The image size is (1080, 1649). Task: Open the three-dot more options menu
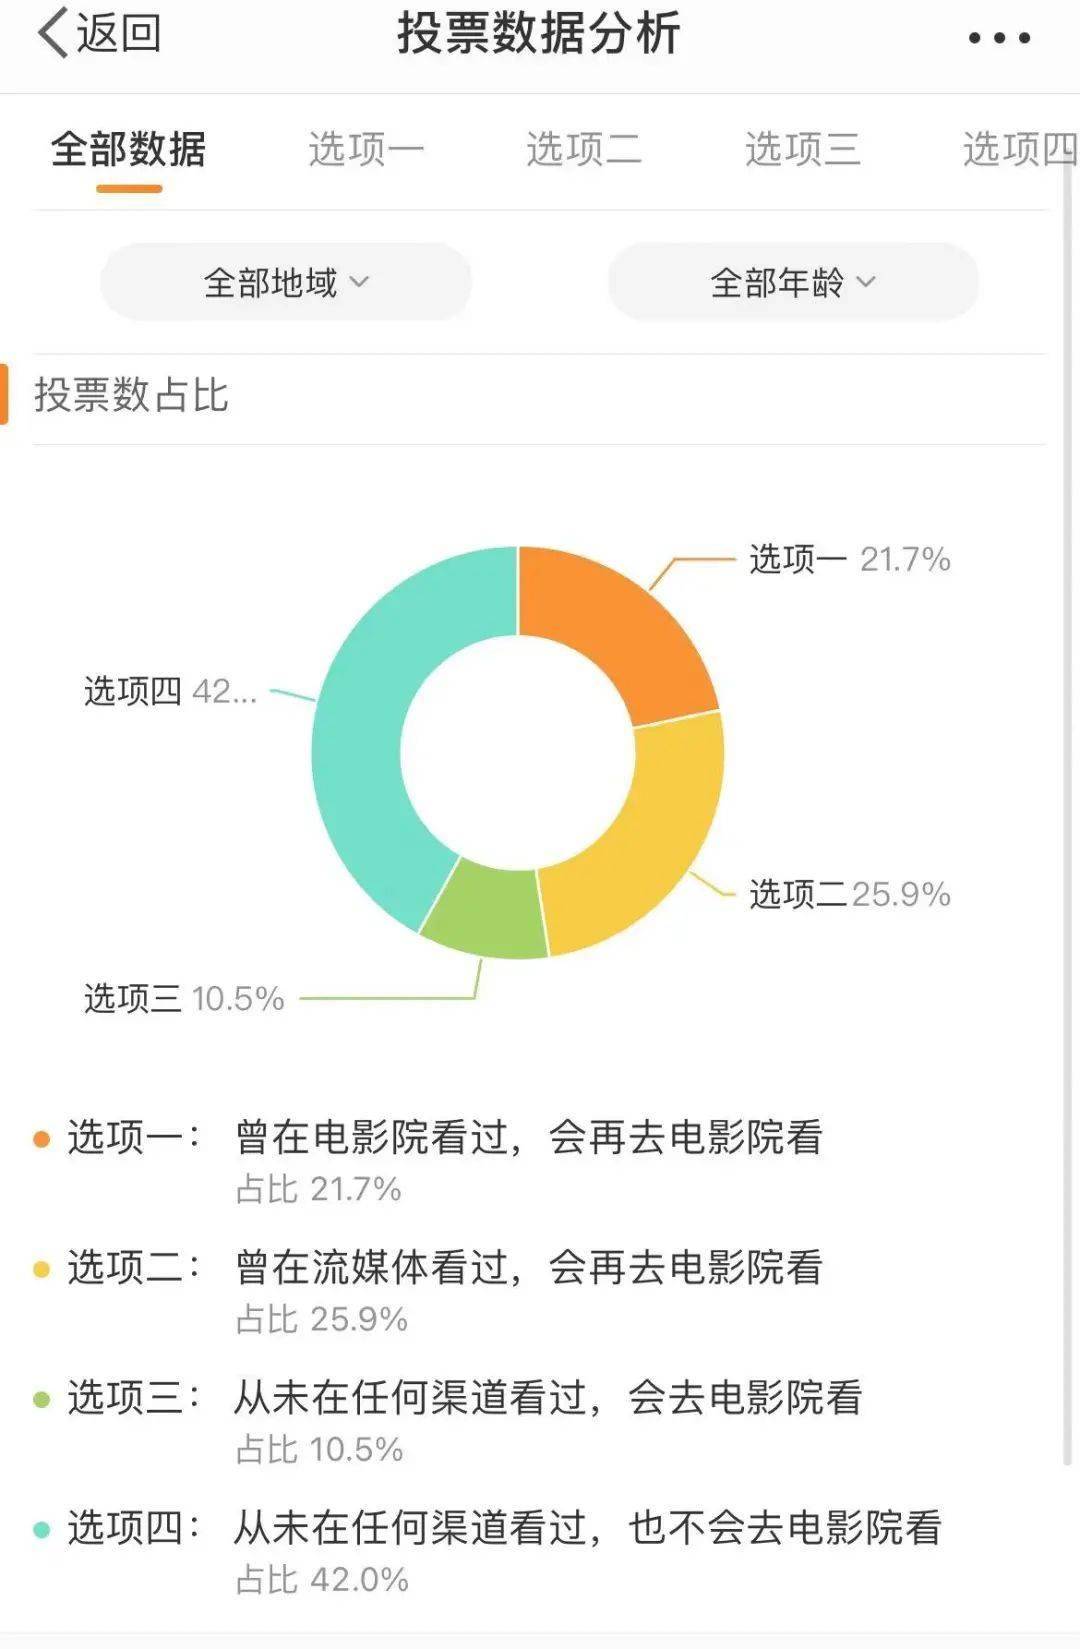(x=998, y=38)
